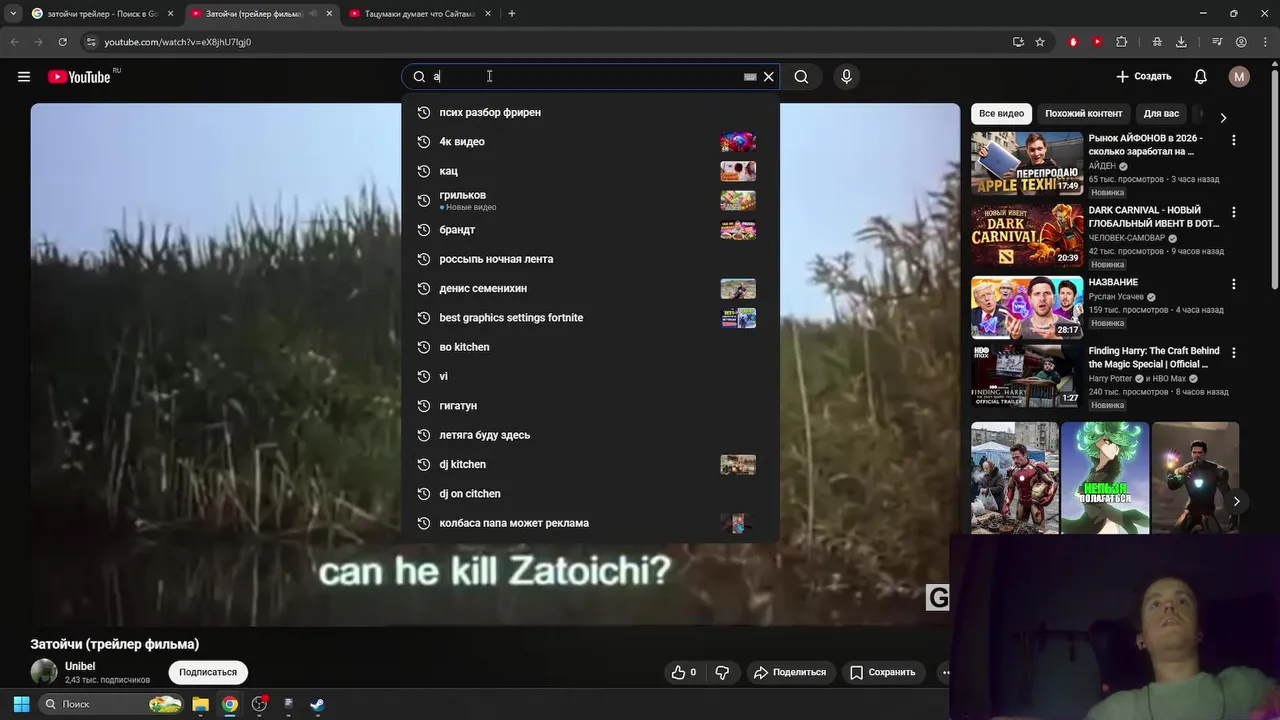Screen dimensions: 1280x720
Task: Switch to the Тацумаки думает tab
Action: pyautogui.click(x=419, y=14)
